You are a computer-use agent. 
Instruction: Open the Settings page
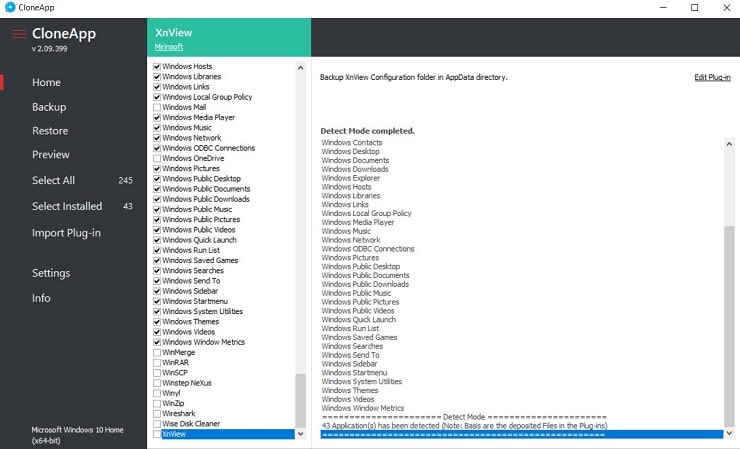[51, 273]
